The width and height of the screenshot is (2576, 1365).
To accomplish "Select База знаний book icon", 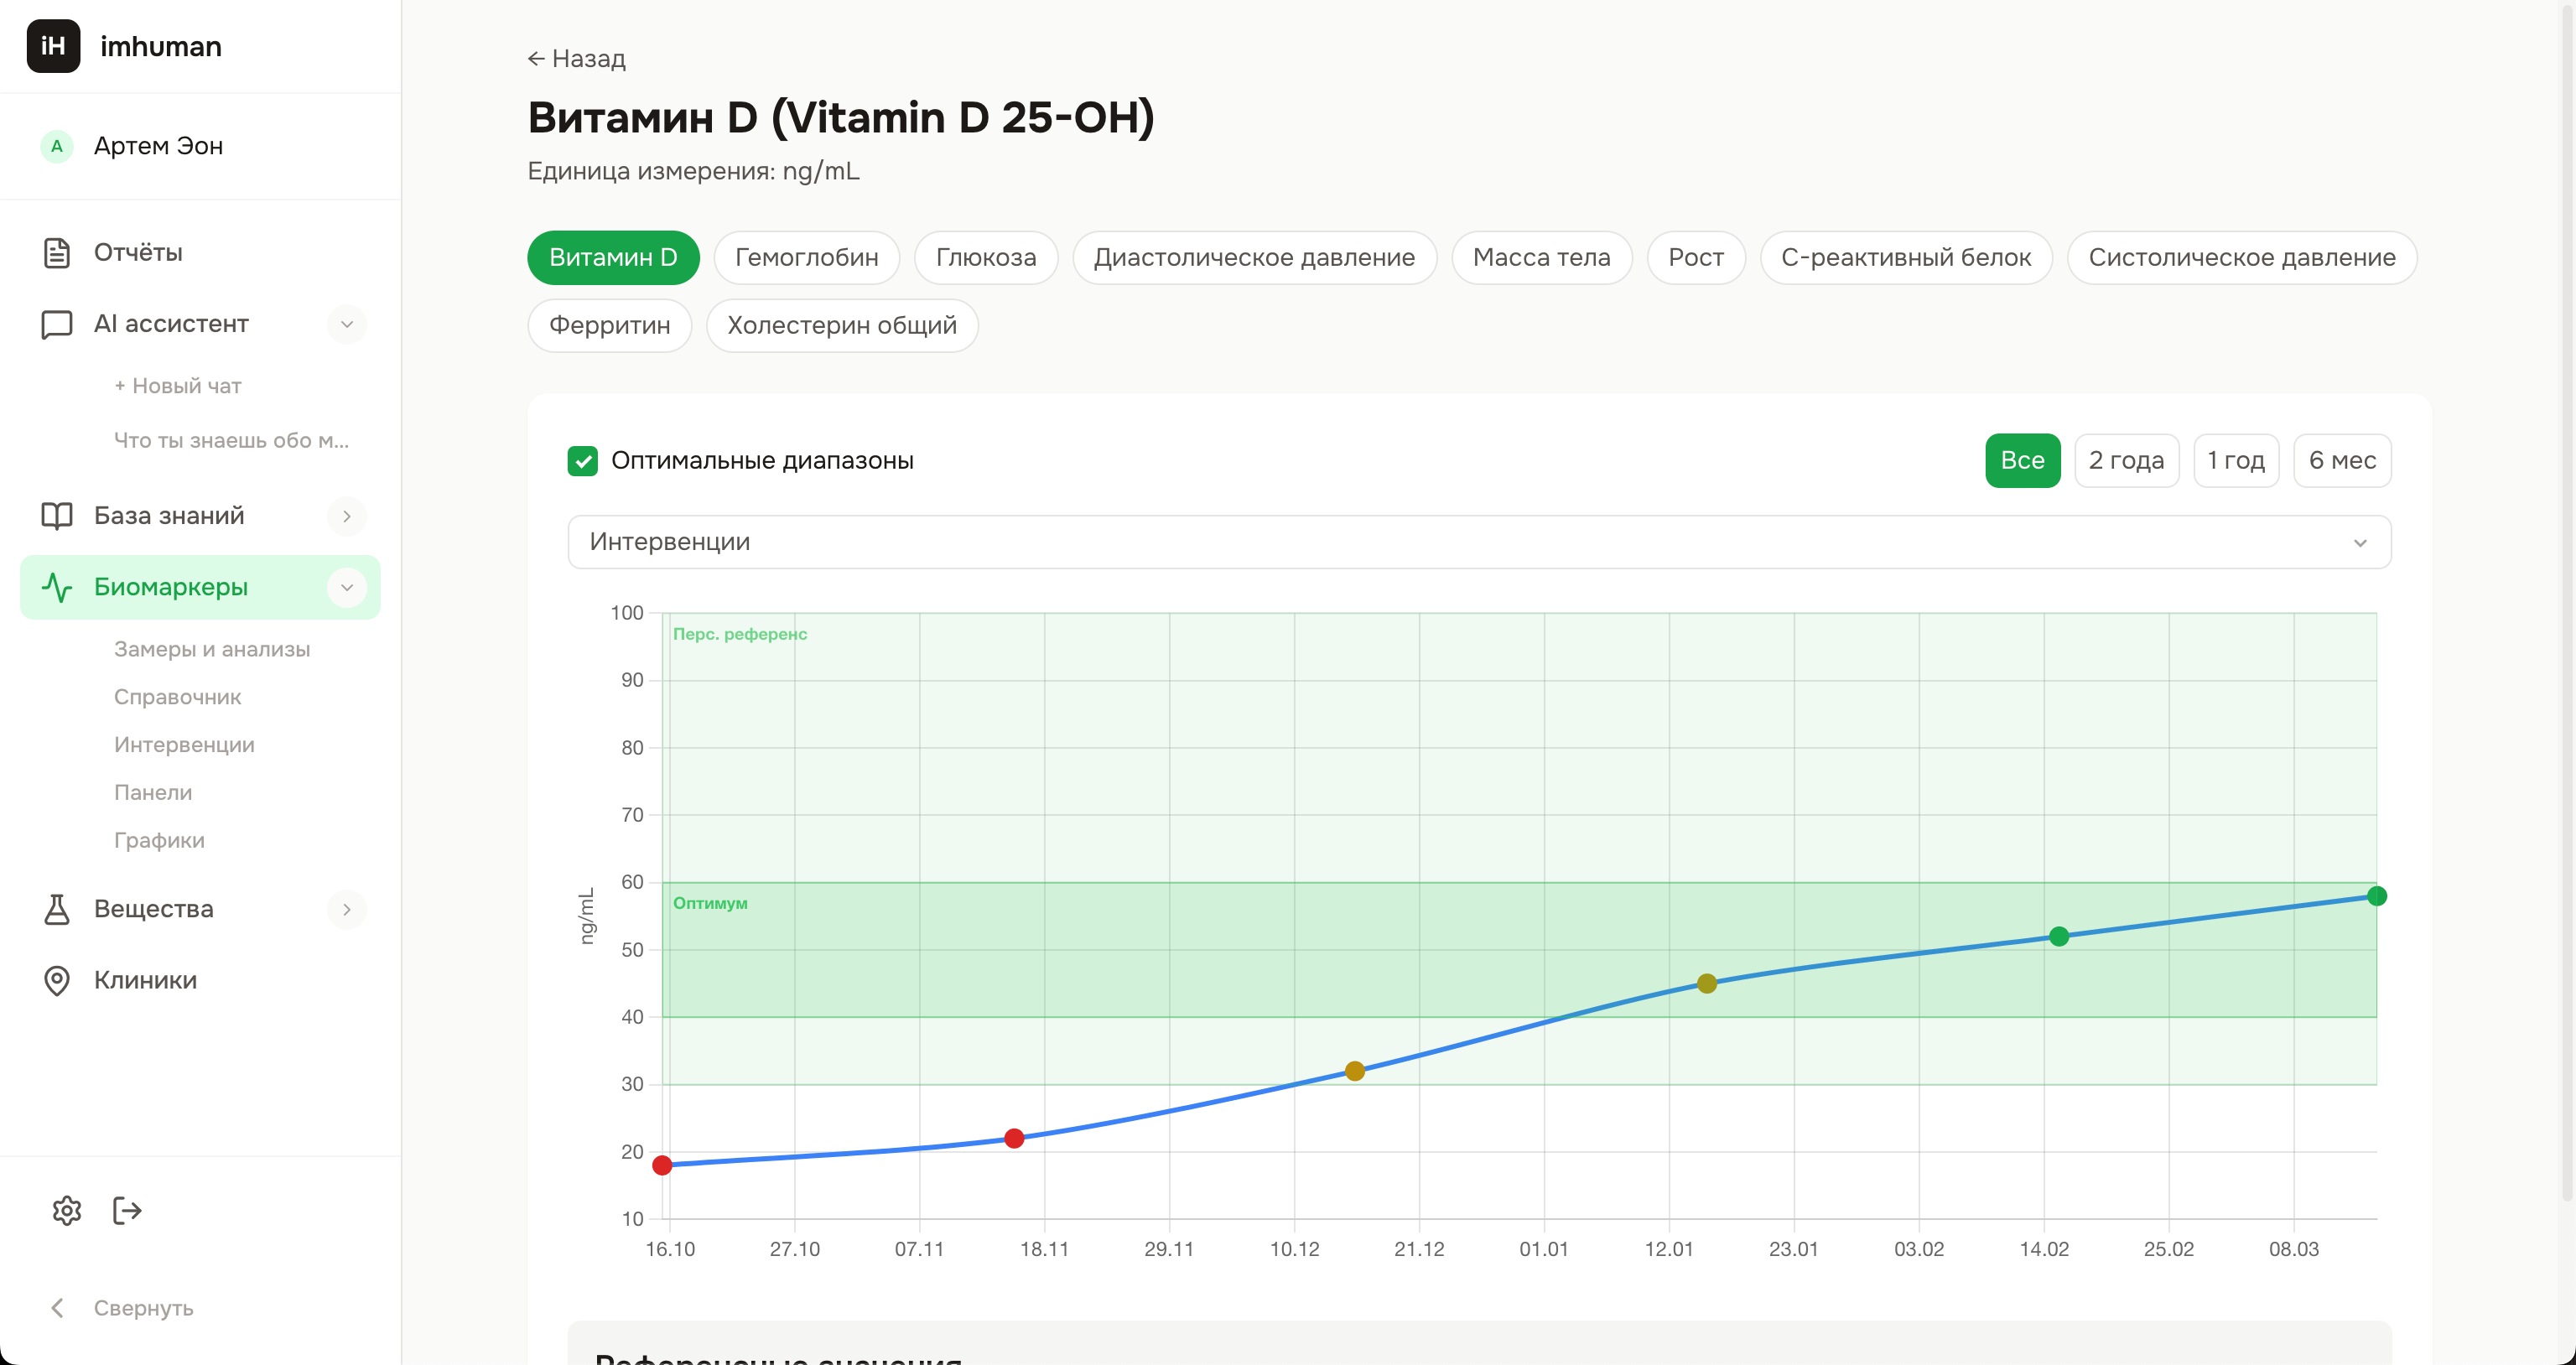I will (56, 515).
